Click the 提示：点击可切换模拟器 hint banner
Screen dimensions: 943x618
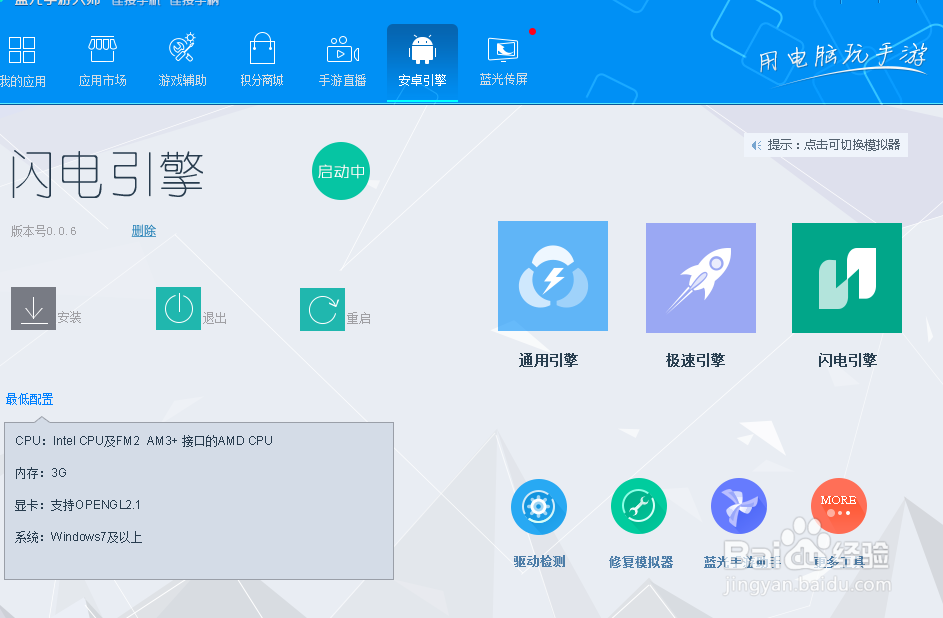826,145
